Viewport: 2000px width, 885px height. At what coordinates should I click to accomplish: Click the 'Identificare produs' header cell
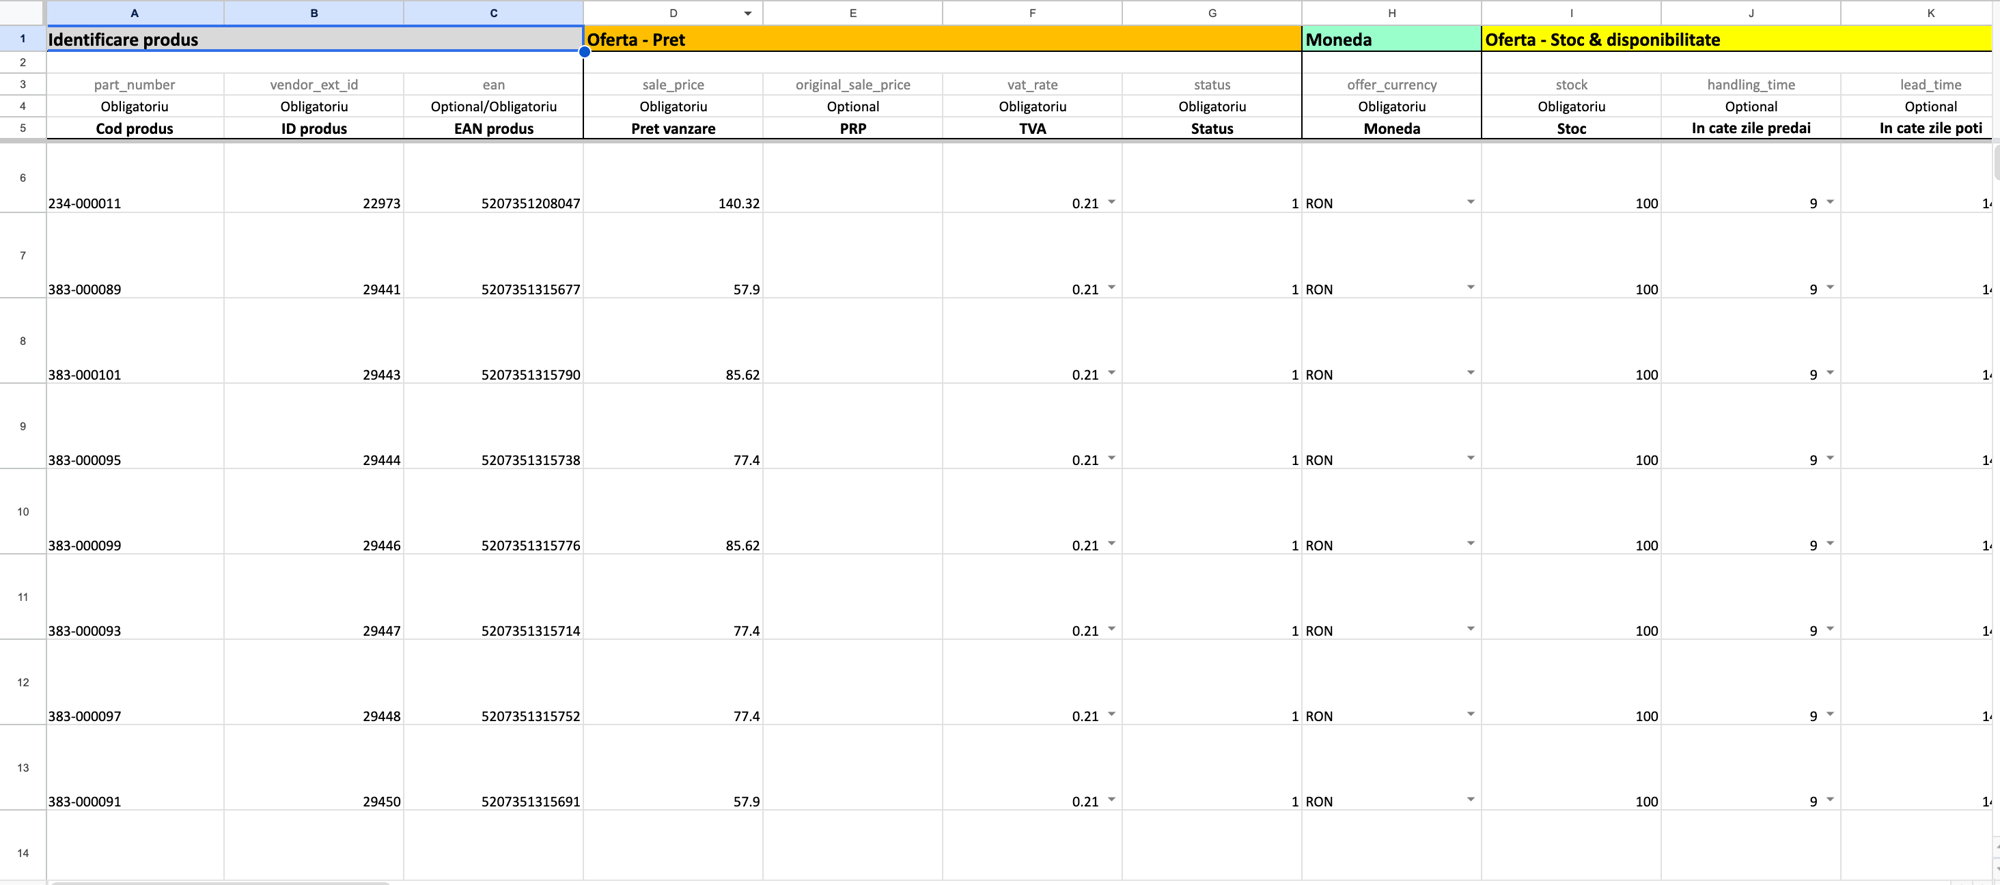314,40
